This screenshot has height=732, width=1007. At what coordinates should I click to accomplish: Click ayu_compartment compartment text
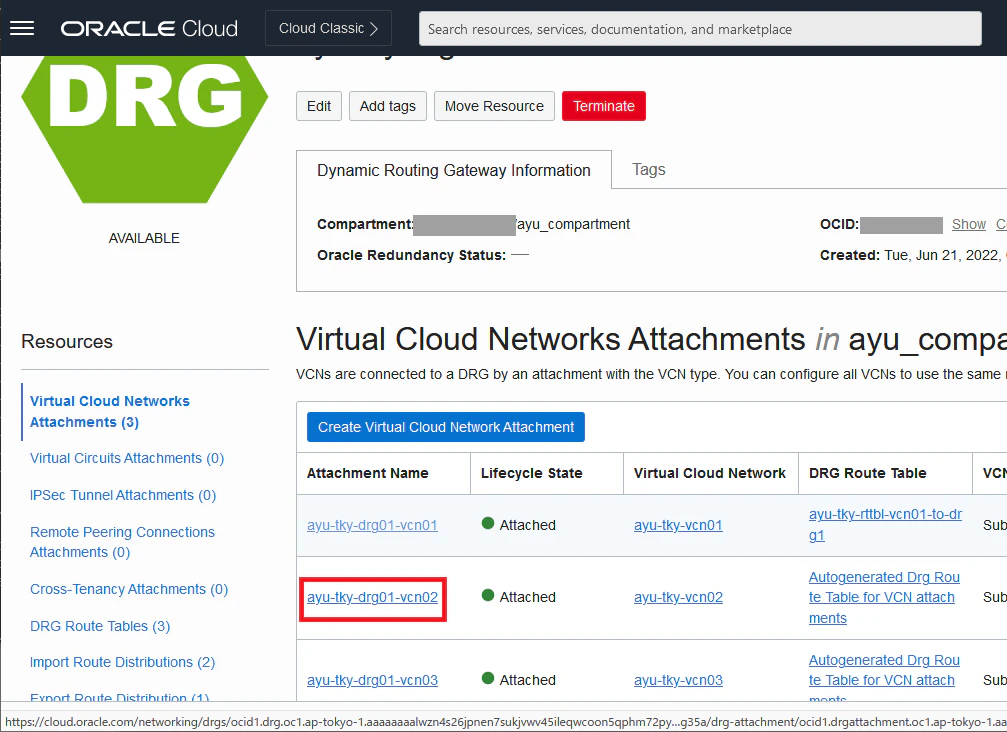[573, 224]
